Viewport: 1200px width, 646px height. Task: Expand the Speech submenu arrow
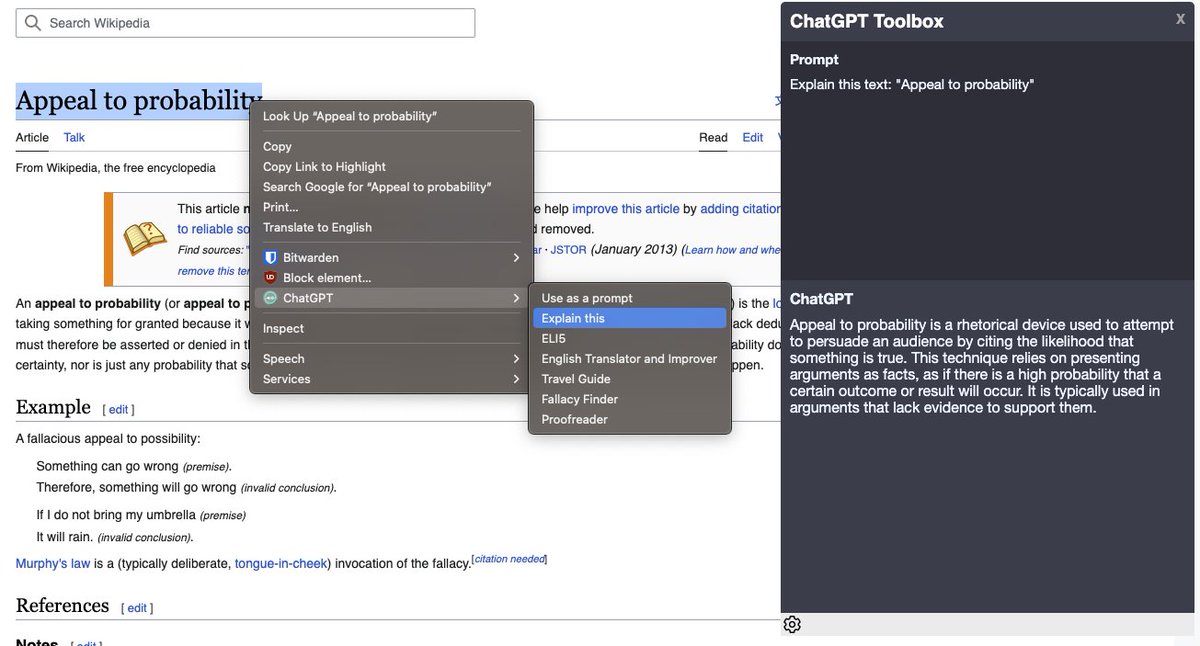click(516, 359)
